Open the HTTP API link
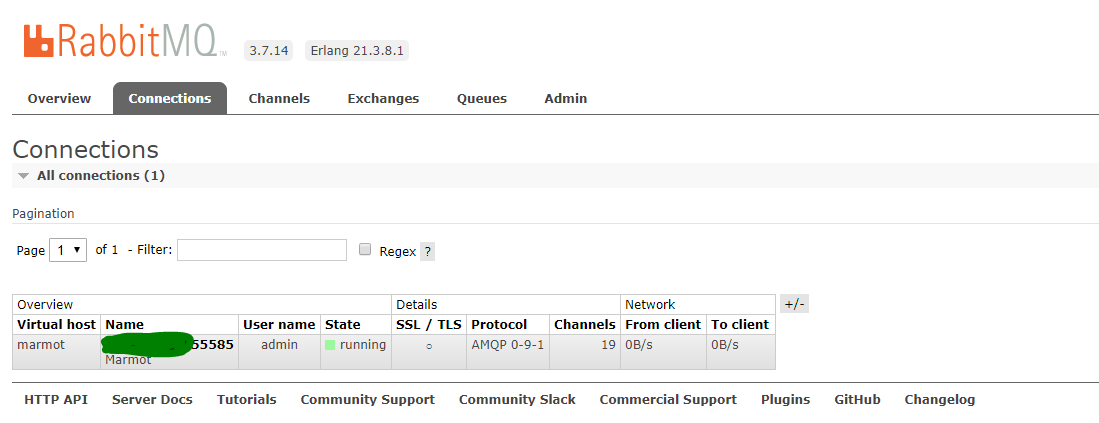Screen dimensions: 1099x423 pos(56,400)
